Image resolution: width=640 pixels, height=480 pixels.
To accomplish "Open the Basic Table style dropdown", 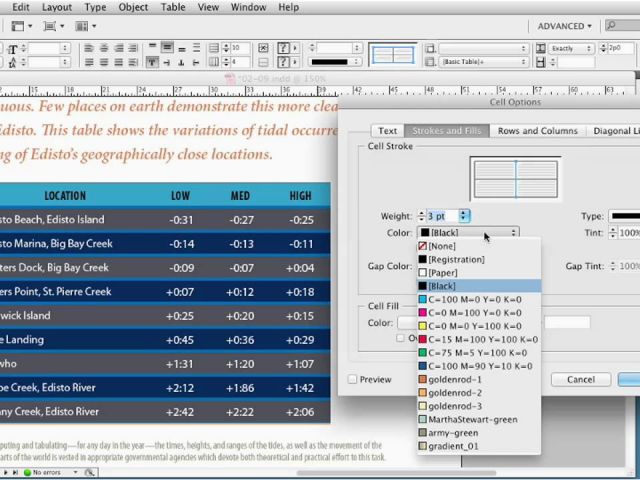I will [x=484, y=62].
